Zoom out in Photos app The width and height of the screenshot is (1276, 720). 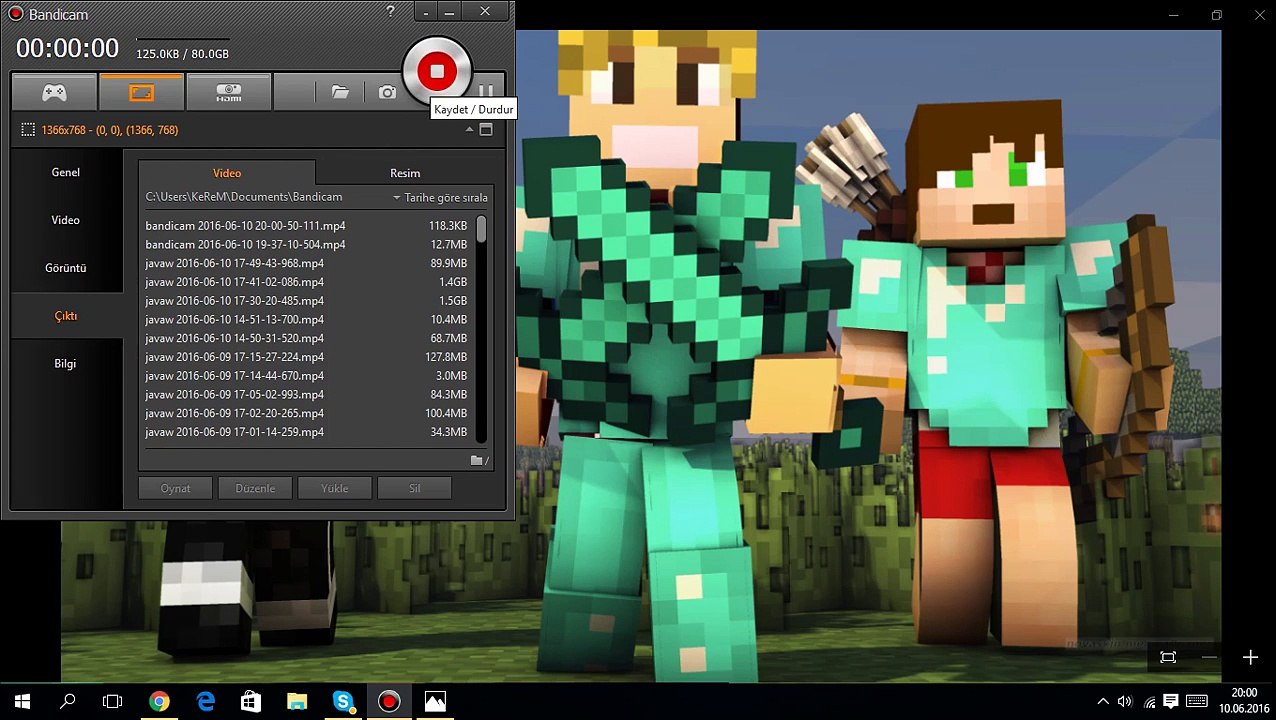tap(1209, 657)
